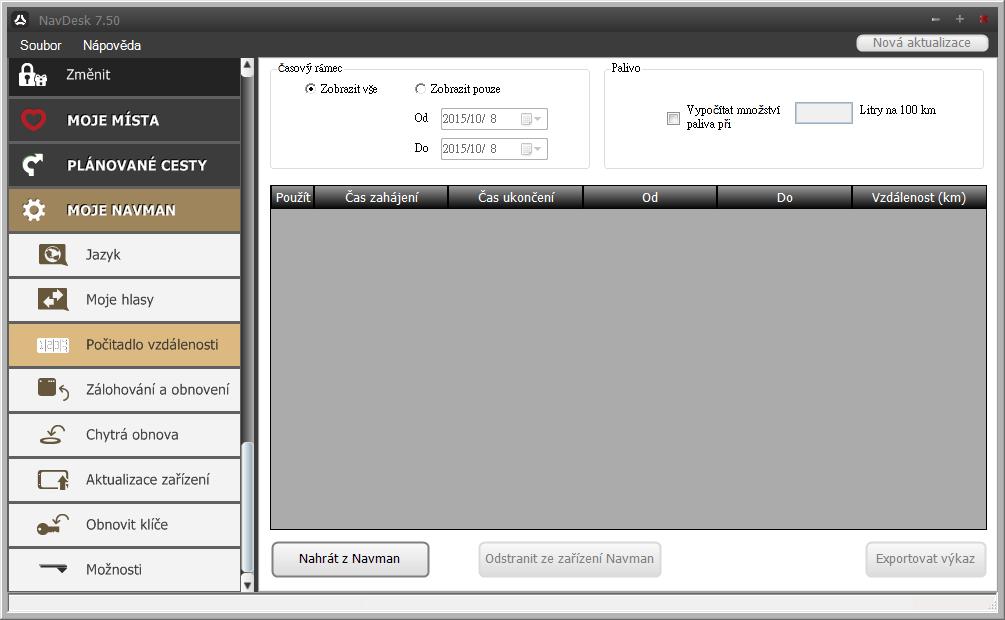Click the sidebar scrollbar up arrow

click(247, 66)
